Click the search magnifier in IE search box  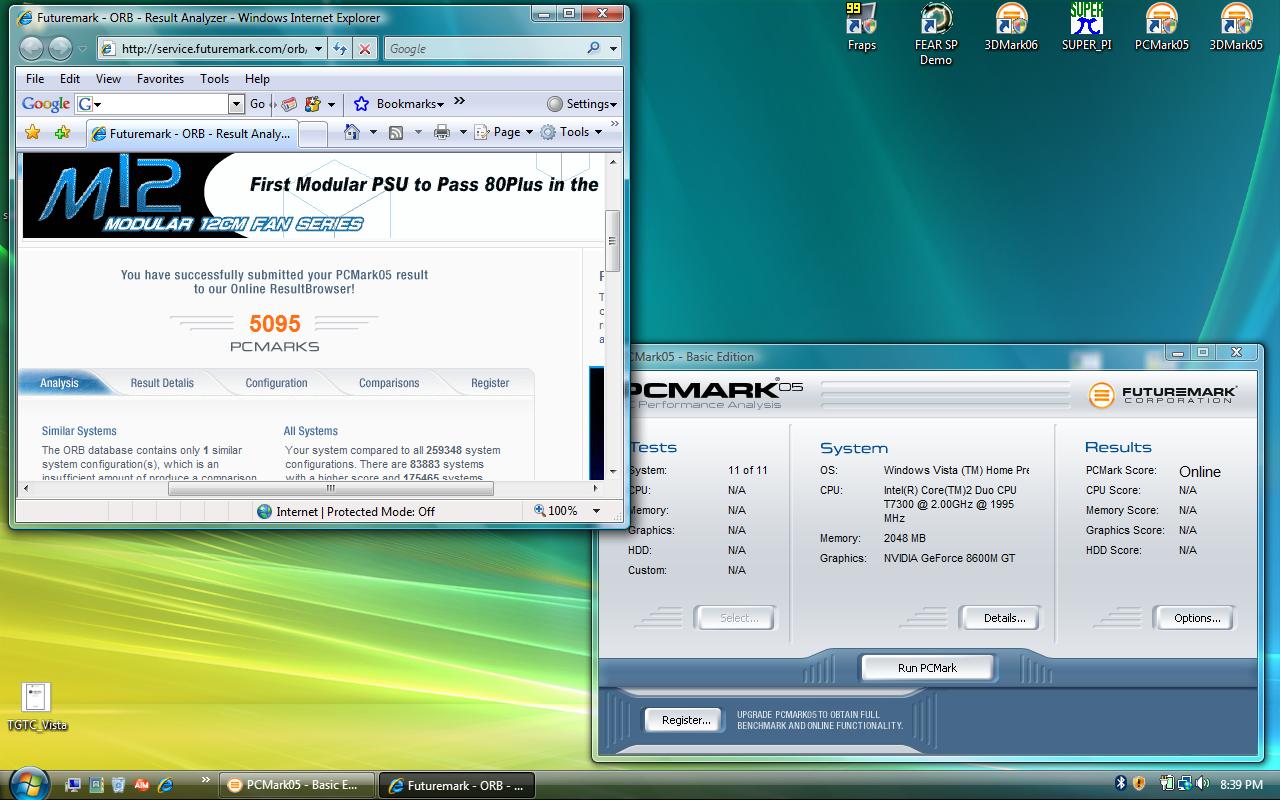coord(594,48)
